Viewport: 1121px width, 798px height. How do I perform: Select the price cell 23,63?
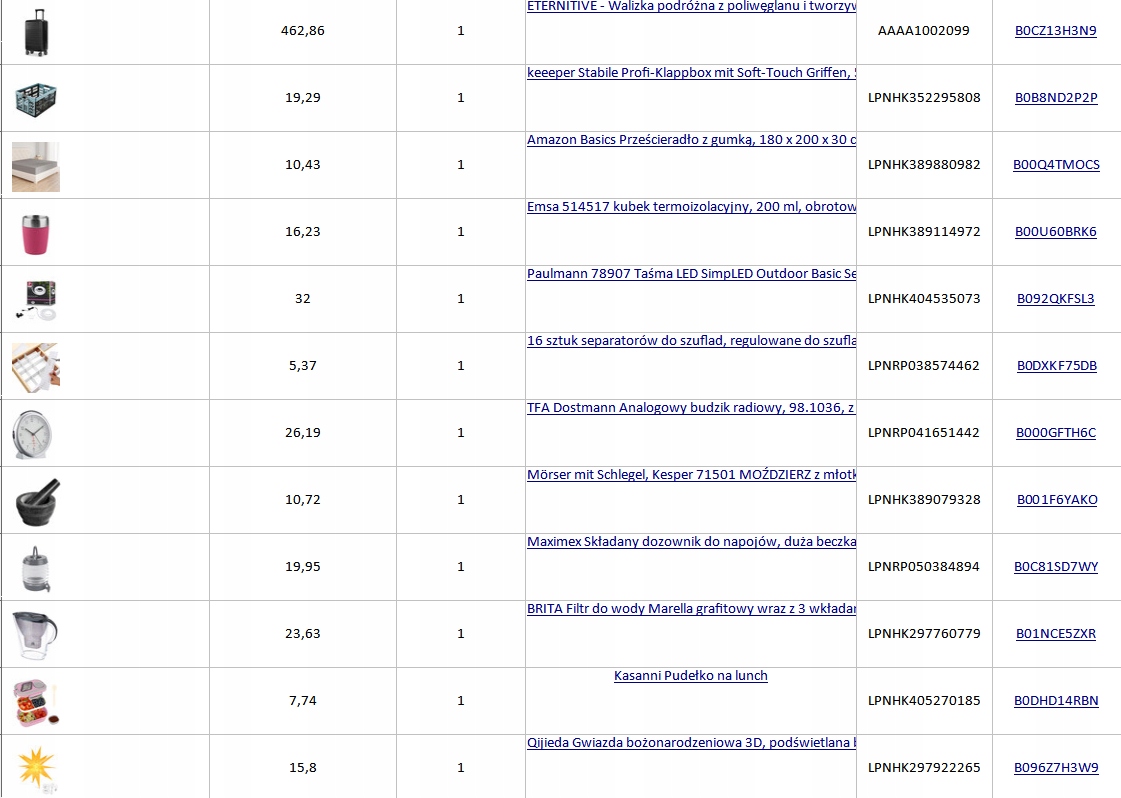tap(302, 634)
